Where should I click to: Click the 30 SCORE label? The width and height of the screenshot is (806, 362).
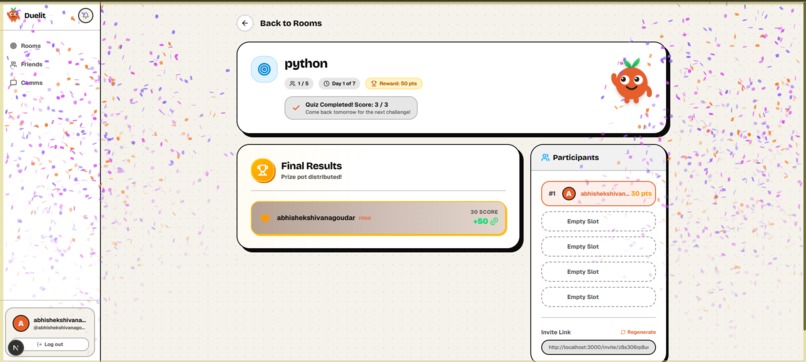click(484, 212)
